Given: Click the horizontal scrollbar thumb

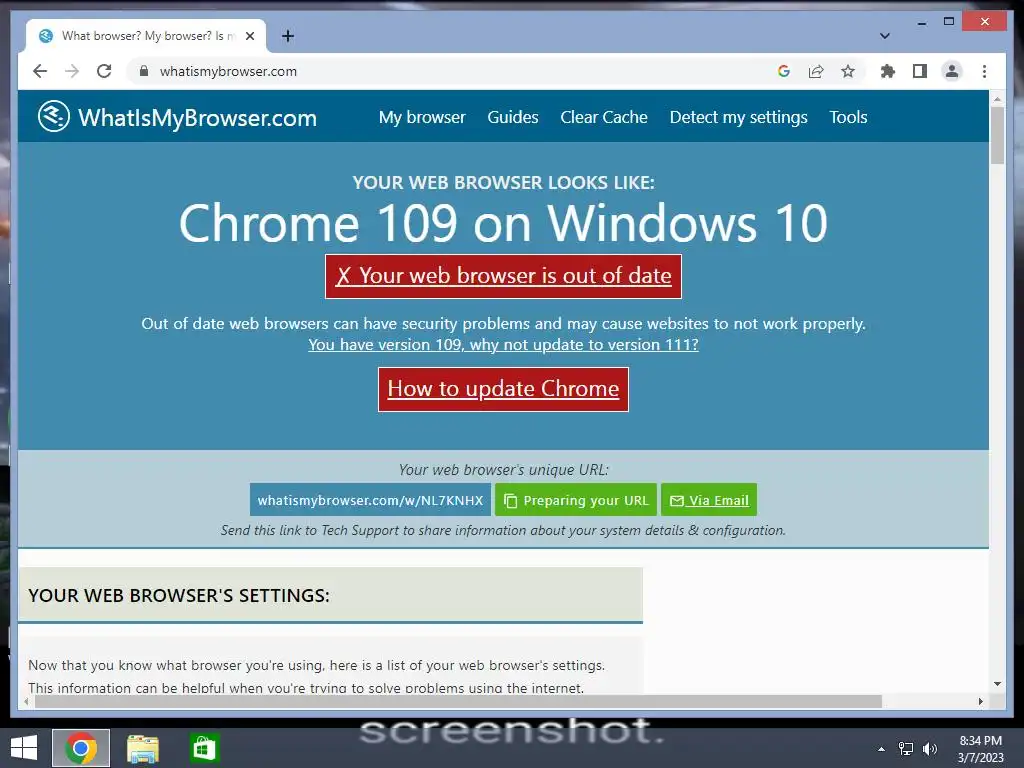Looking at the screenshot, I should tap(458, 701).
